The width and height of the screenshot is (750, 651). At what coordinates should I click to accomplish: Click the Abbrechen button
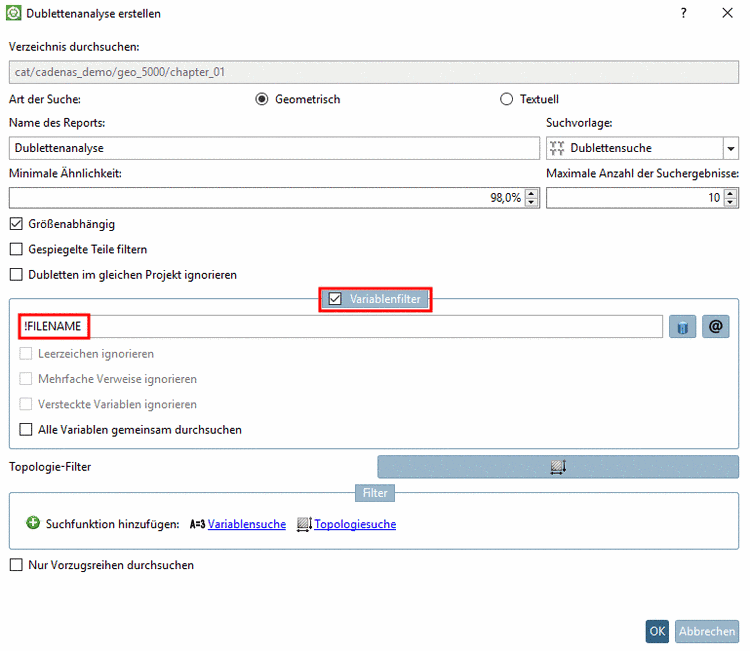tap(706, 631)
